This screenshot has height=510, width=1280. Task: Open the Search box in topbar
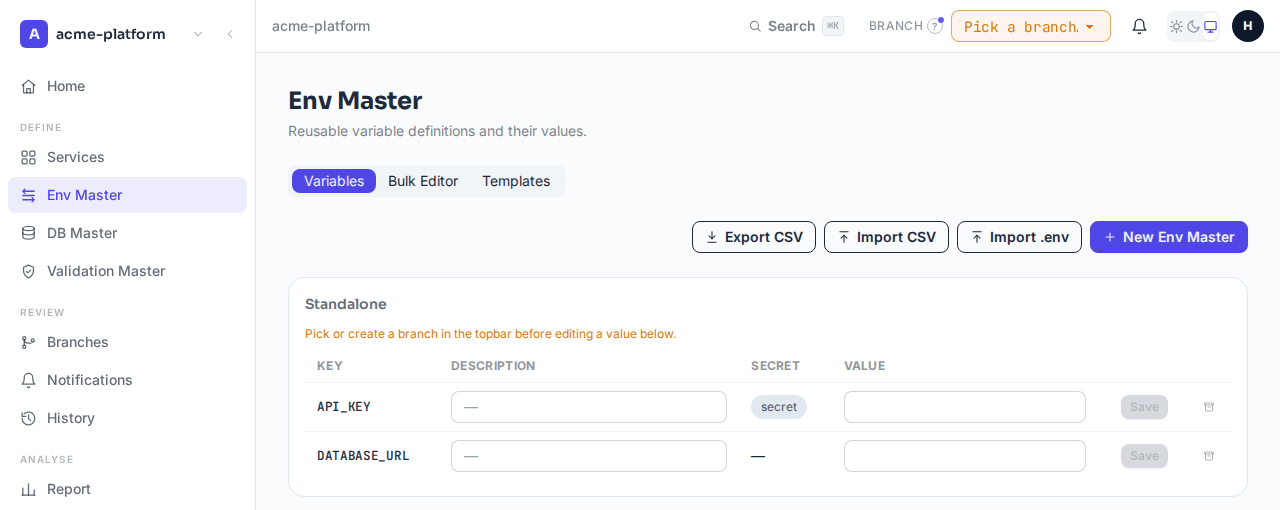point(796,26)
